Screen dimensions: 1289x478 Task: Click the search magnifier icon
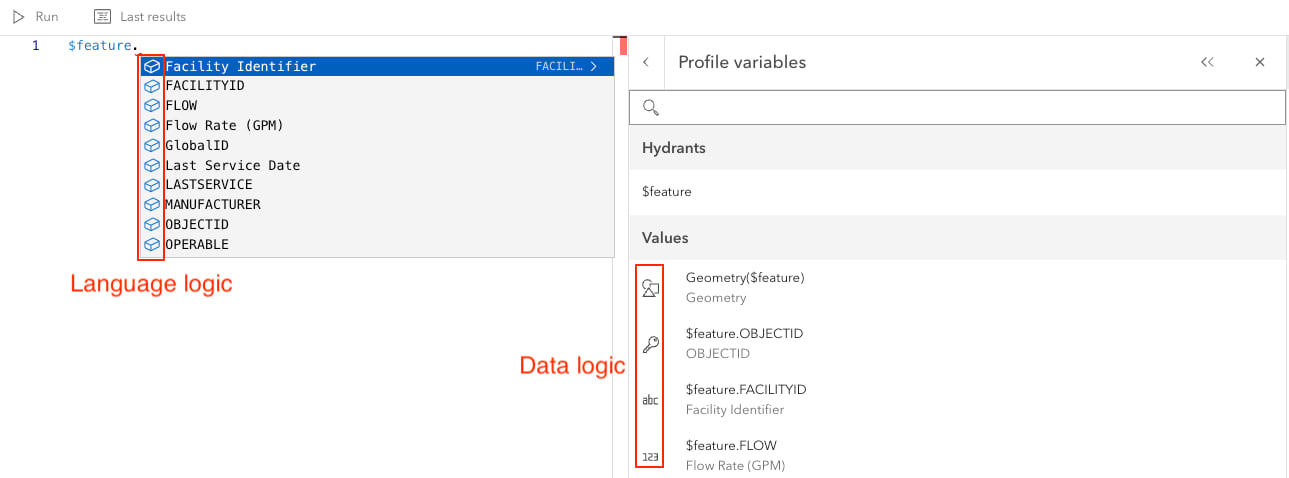[651, 108]
